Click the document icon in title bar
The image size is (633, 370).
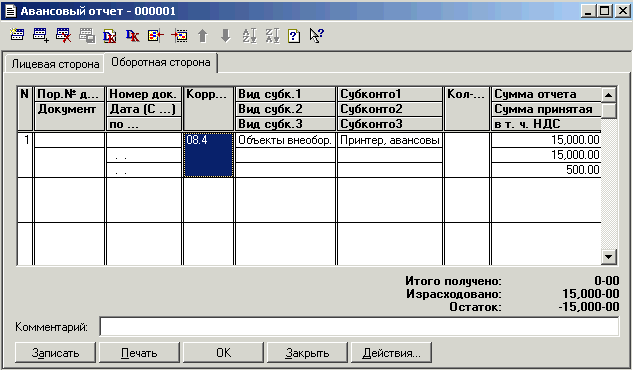pyautogui.click(x=10, y=11)
